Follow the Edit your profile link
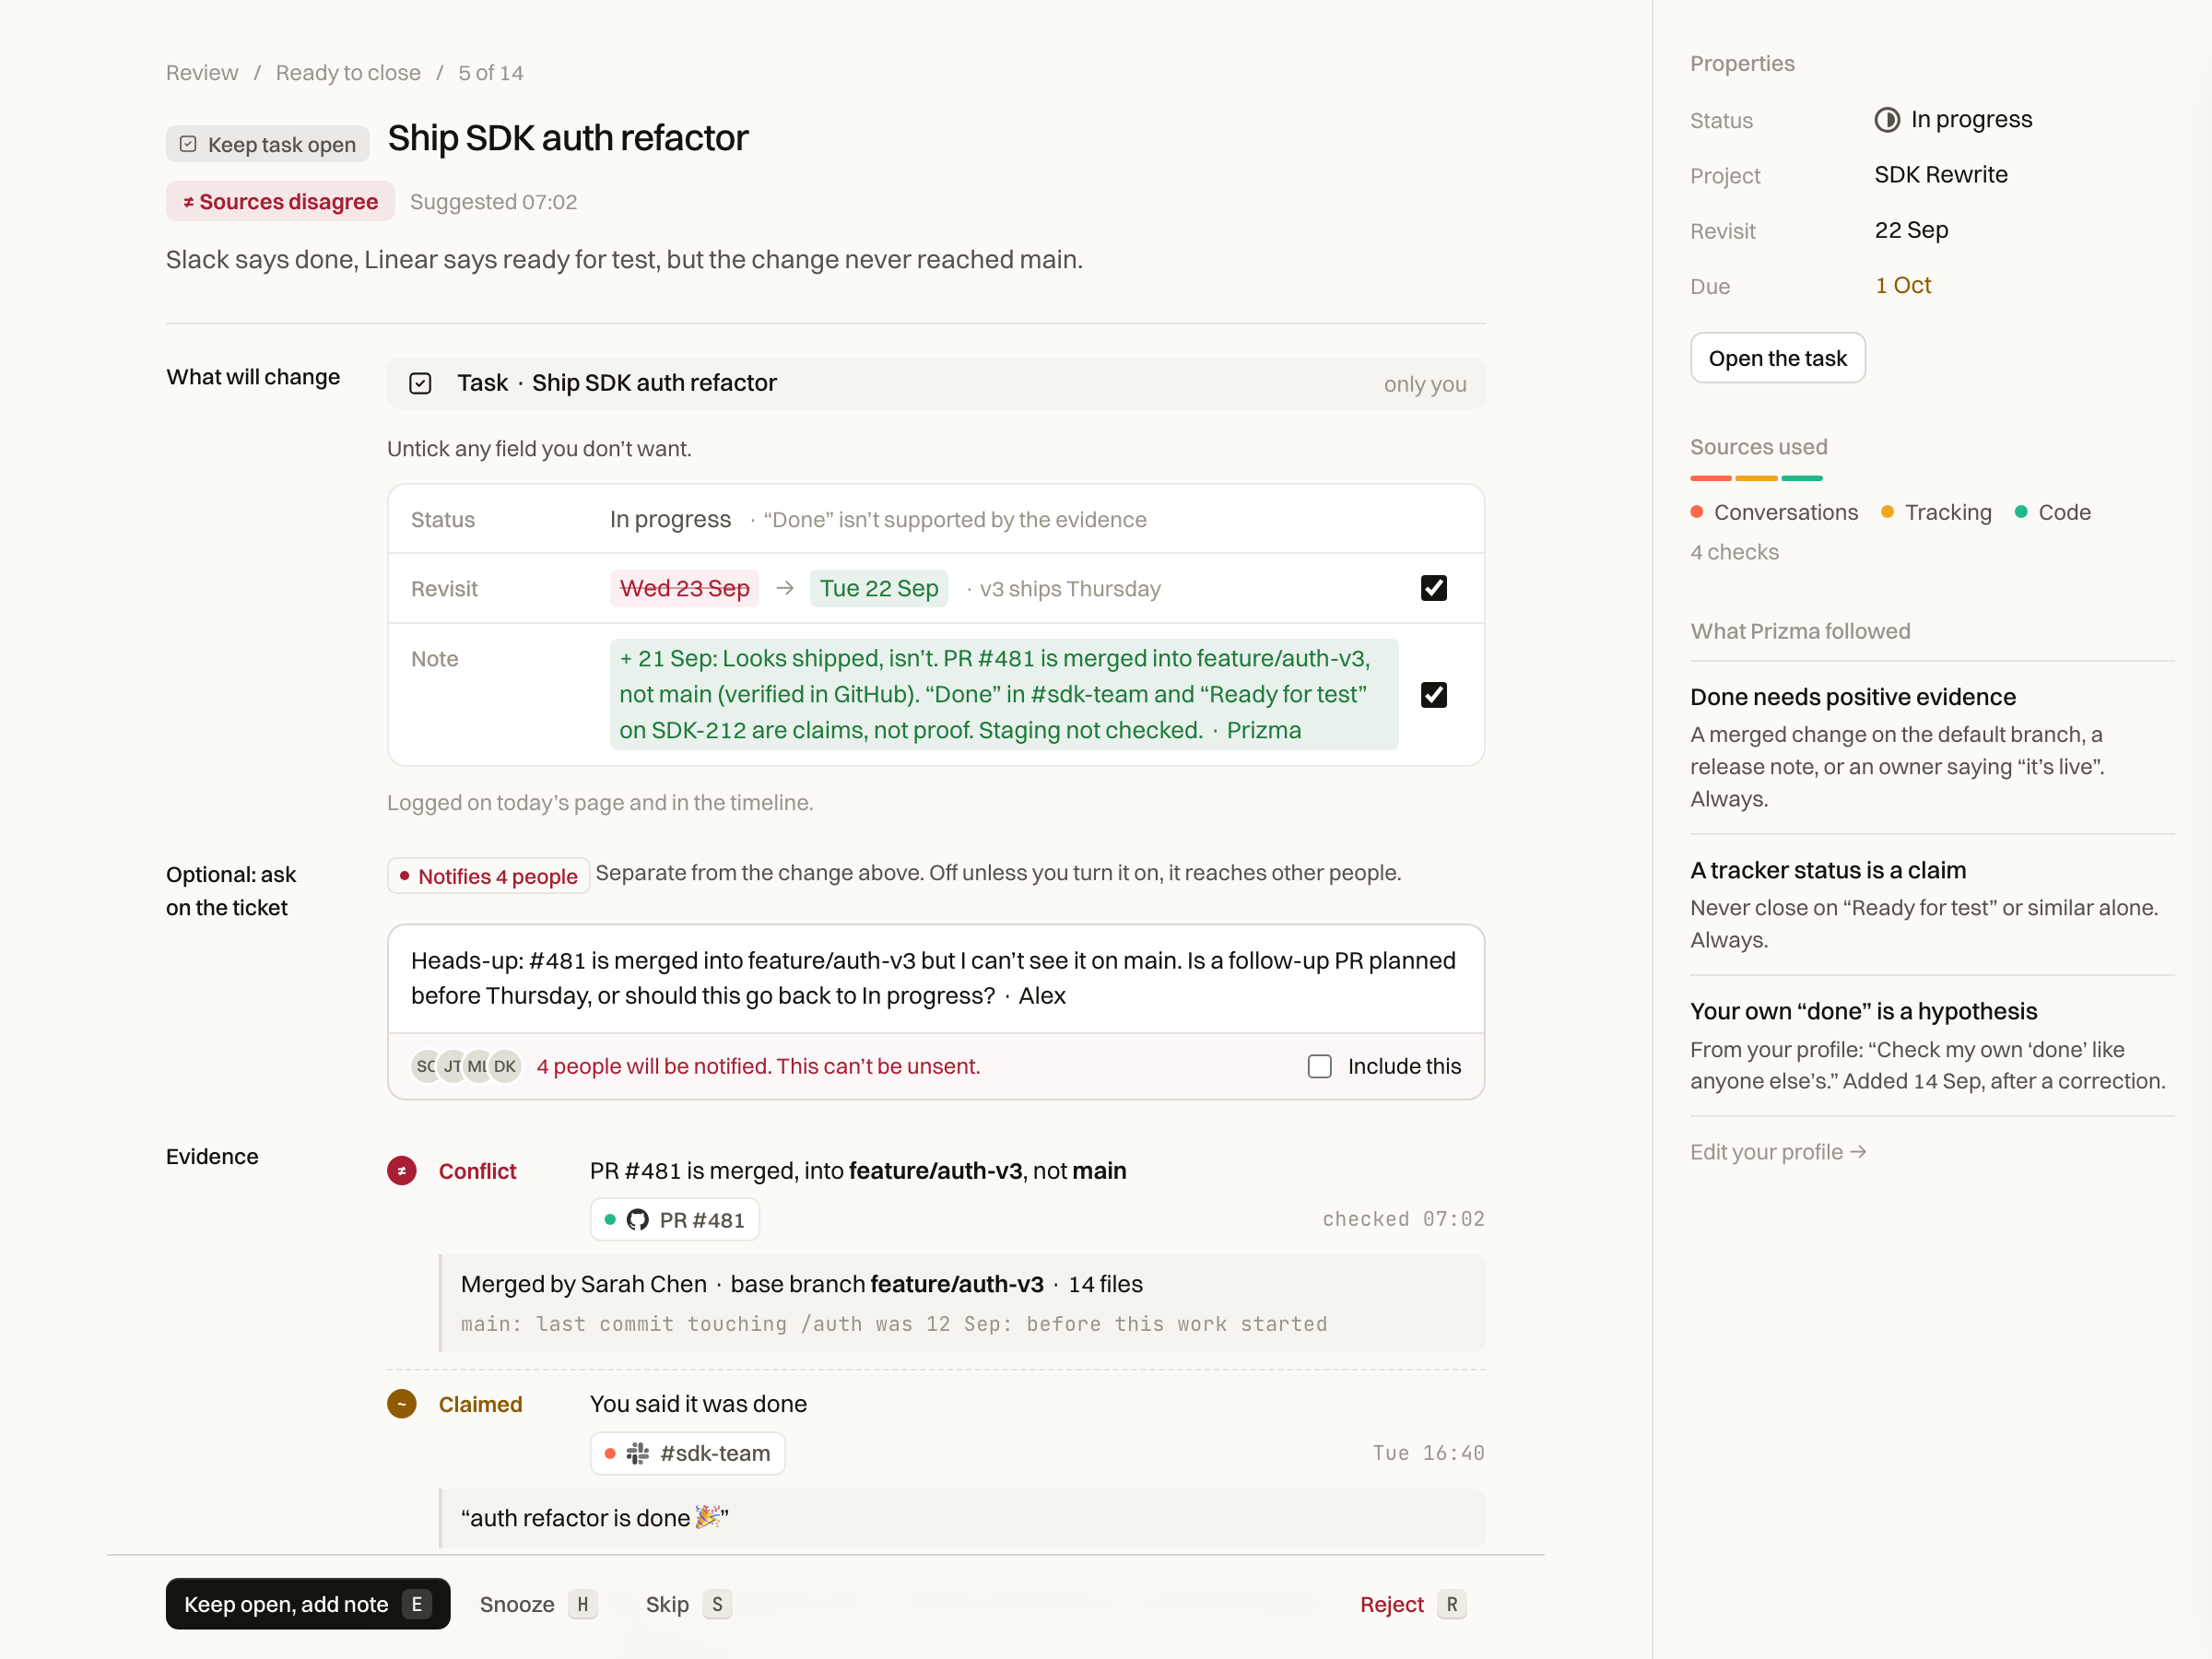Screen dimensions: 2212x1659 [x=1777, y=1151]
